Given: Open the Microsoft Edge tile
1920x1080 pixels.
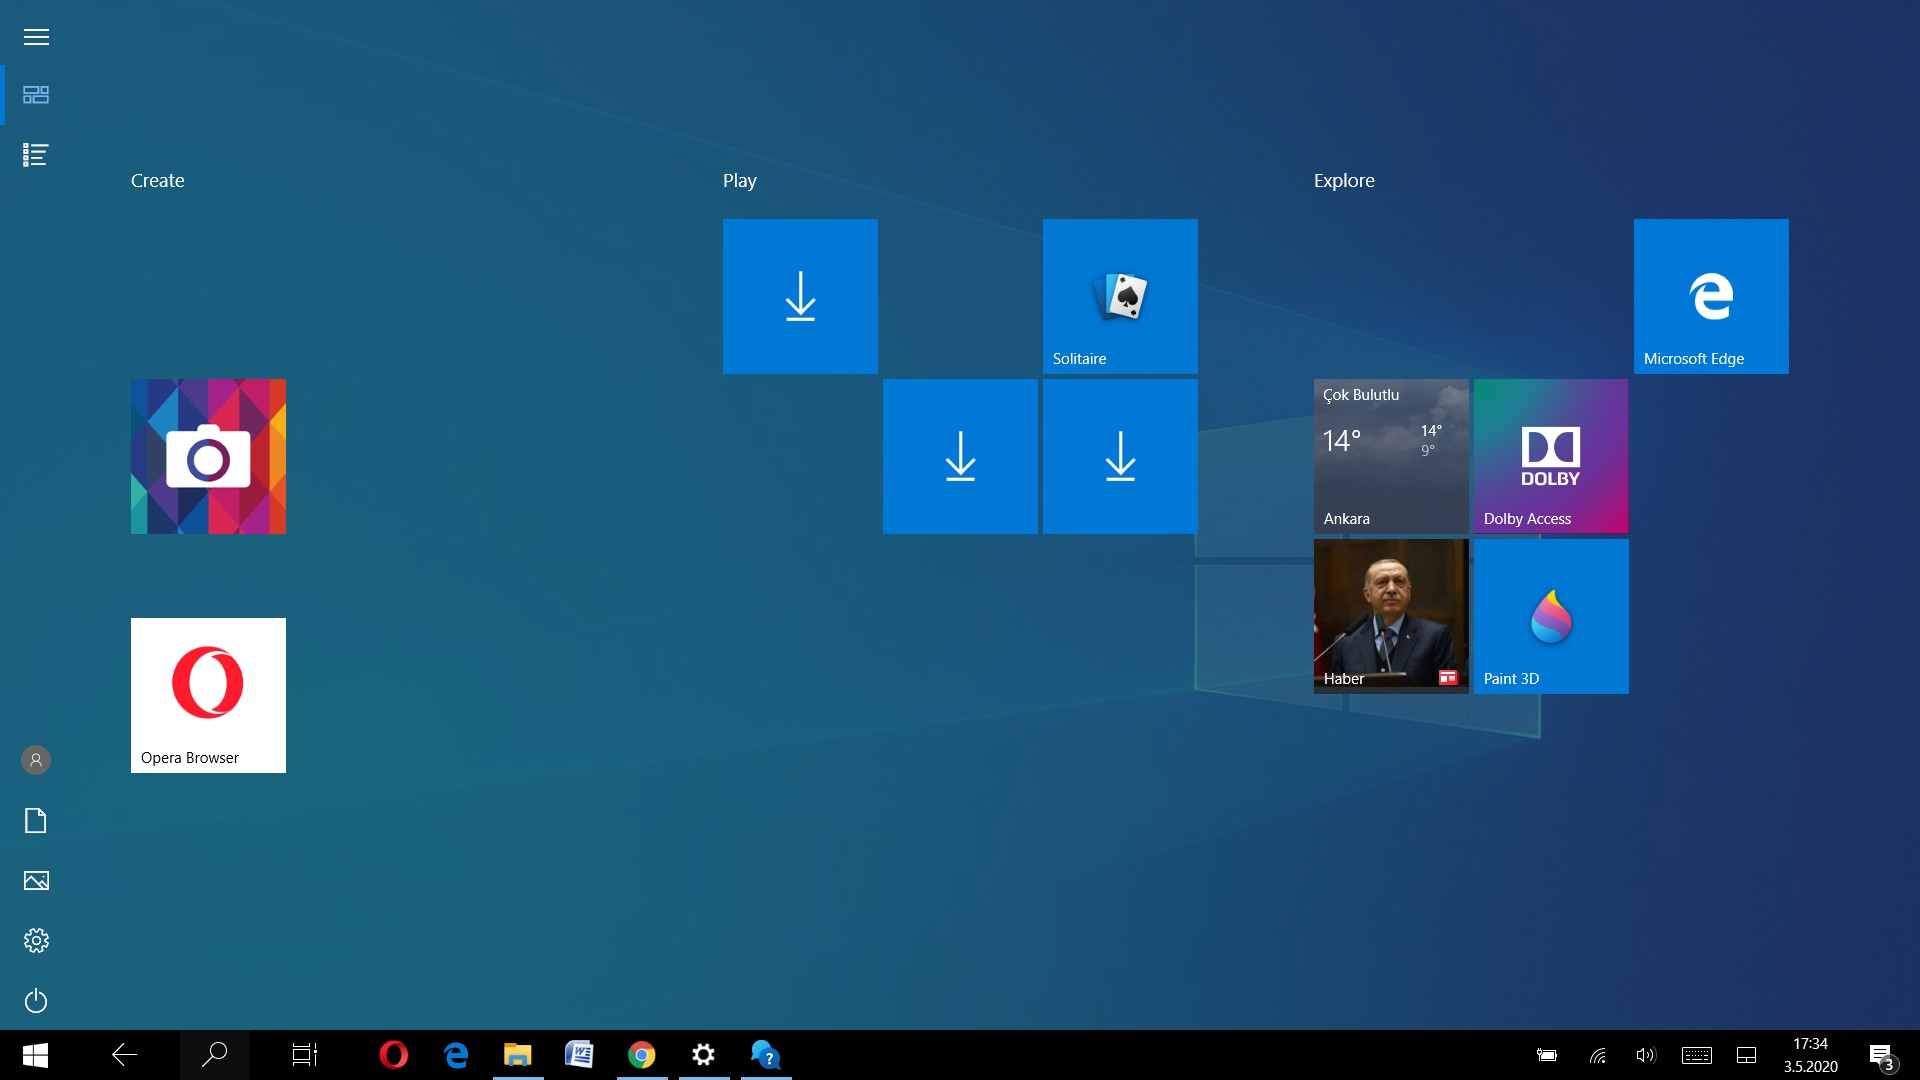Looking at the screenshot, I should click(x=1711, y=296).
